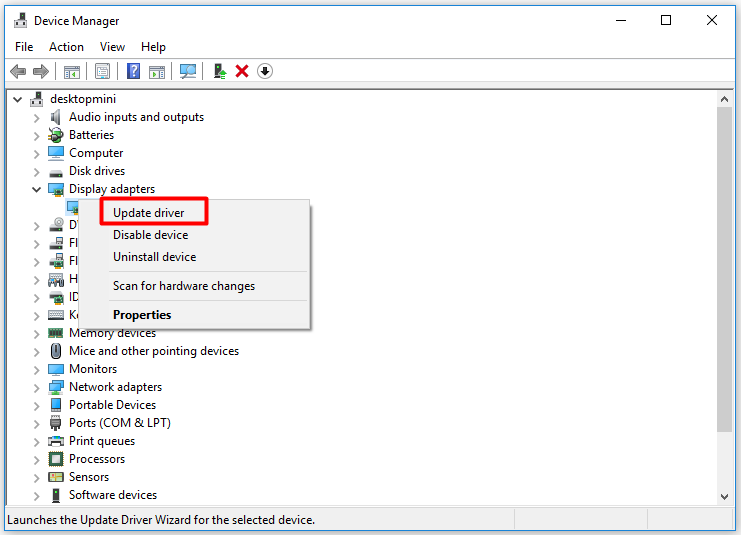741x535 pixels.
Task: Click the scrollbar down arrow
Action: coord(724,496)
